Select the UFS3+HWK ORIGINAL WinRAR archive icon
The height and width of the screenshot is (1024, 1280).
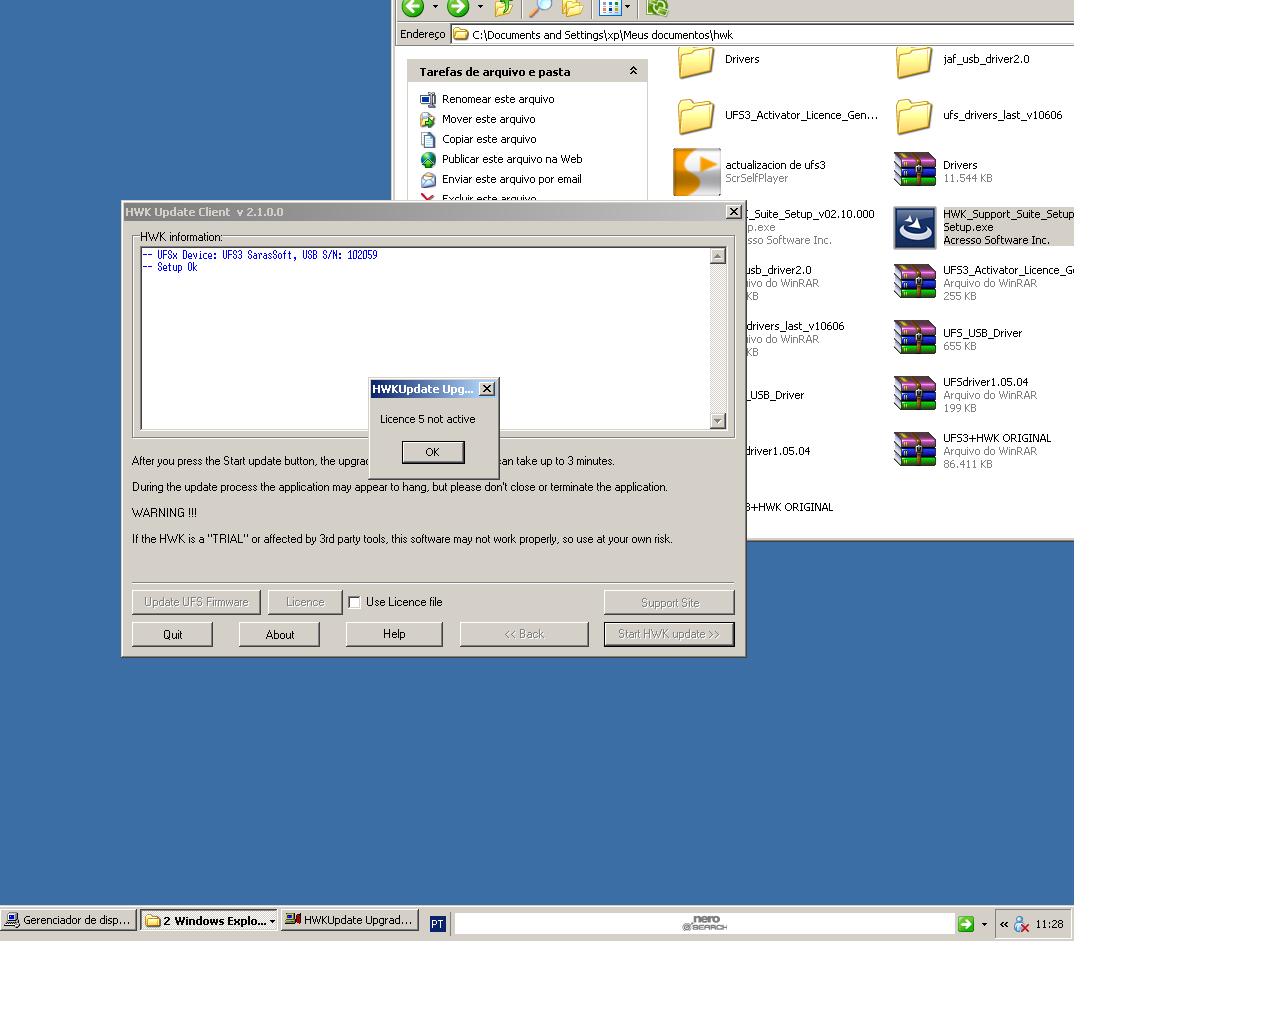pos(914,449)
